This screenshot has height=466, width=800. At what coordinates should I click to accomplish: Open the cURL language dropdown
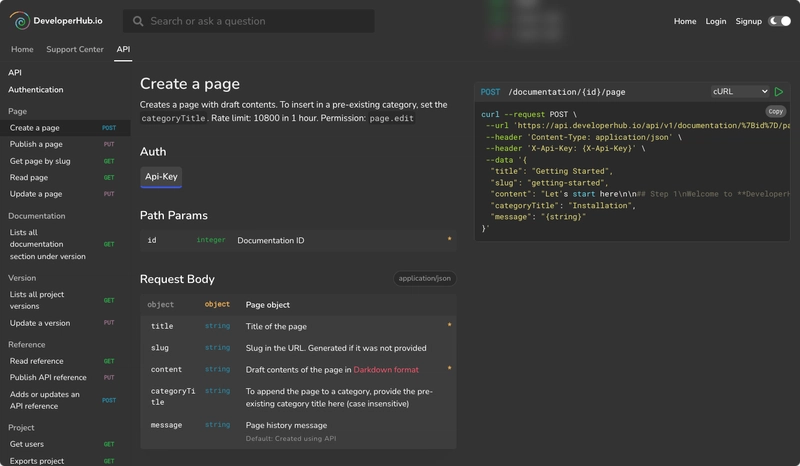pyautogui.click(x=739, y=92)
